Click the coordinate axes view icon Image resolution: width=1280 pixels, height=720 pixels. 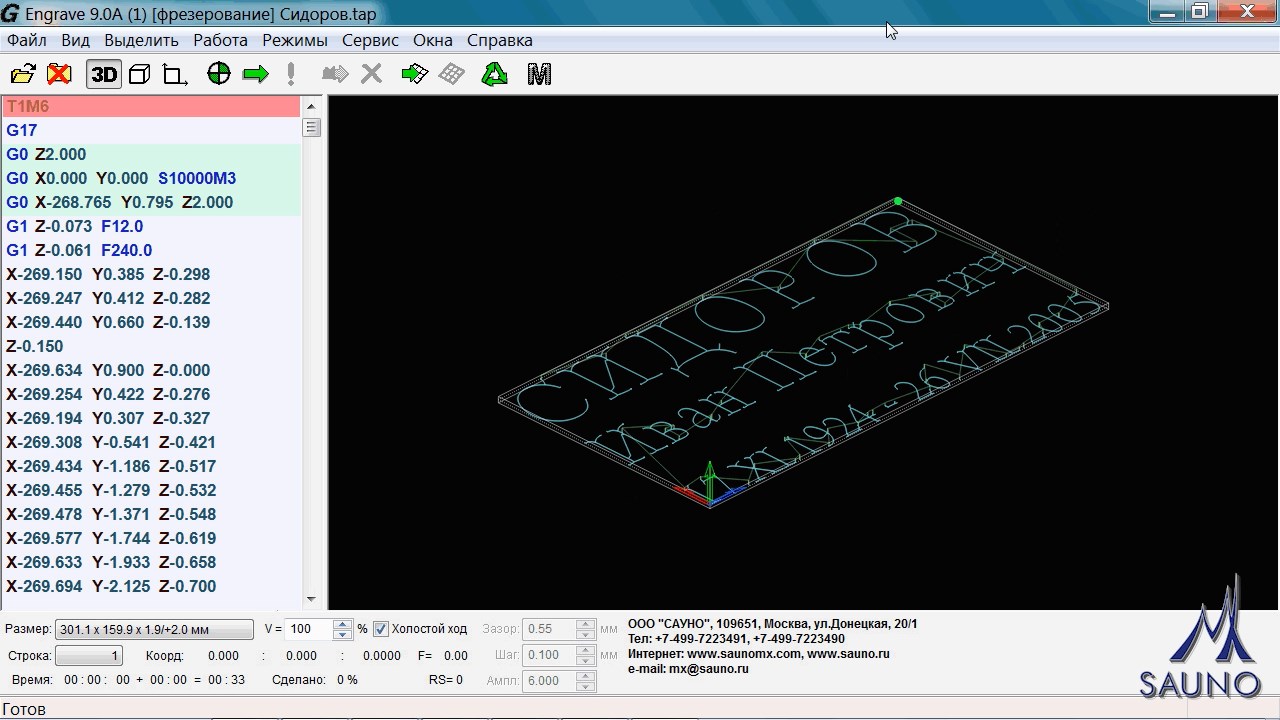(175, 75)
